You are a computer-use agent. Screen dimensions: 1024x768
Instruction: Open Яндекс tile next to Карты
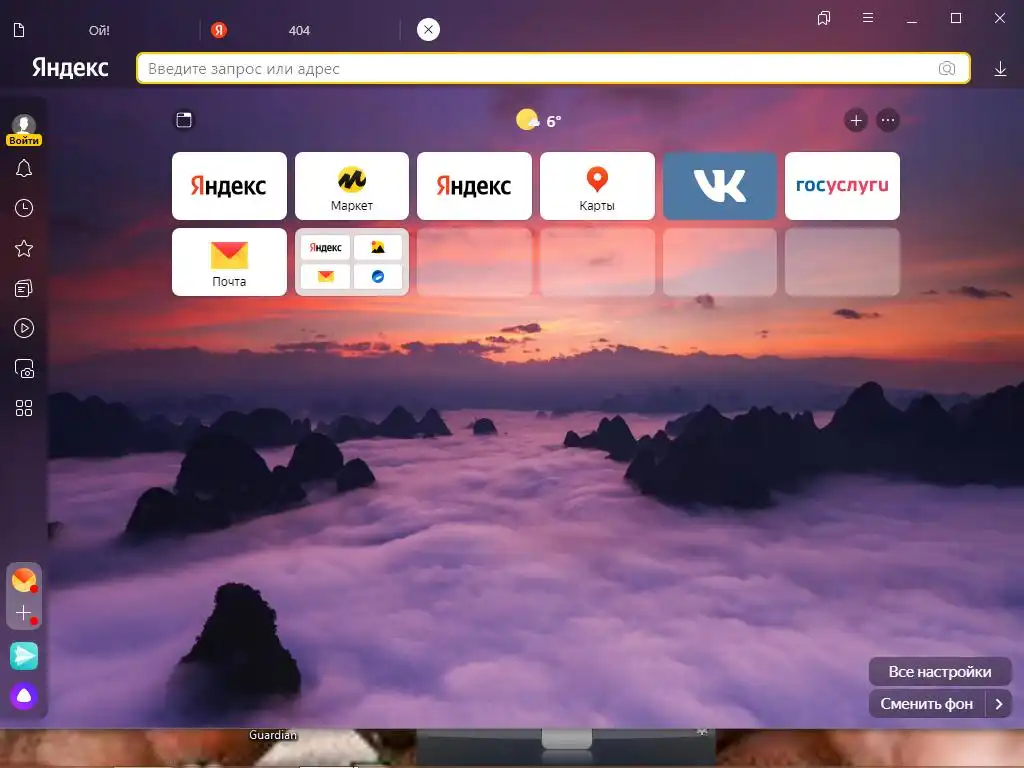pos(474,186)
